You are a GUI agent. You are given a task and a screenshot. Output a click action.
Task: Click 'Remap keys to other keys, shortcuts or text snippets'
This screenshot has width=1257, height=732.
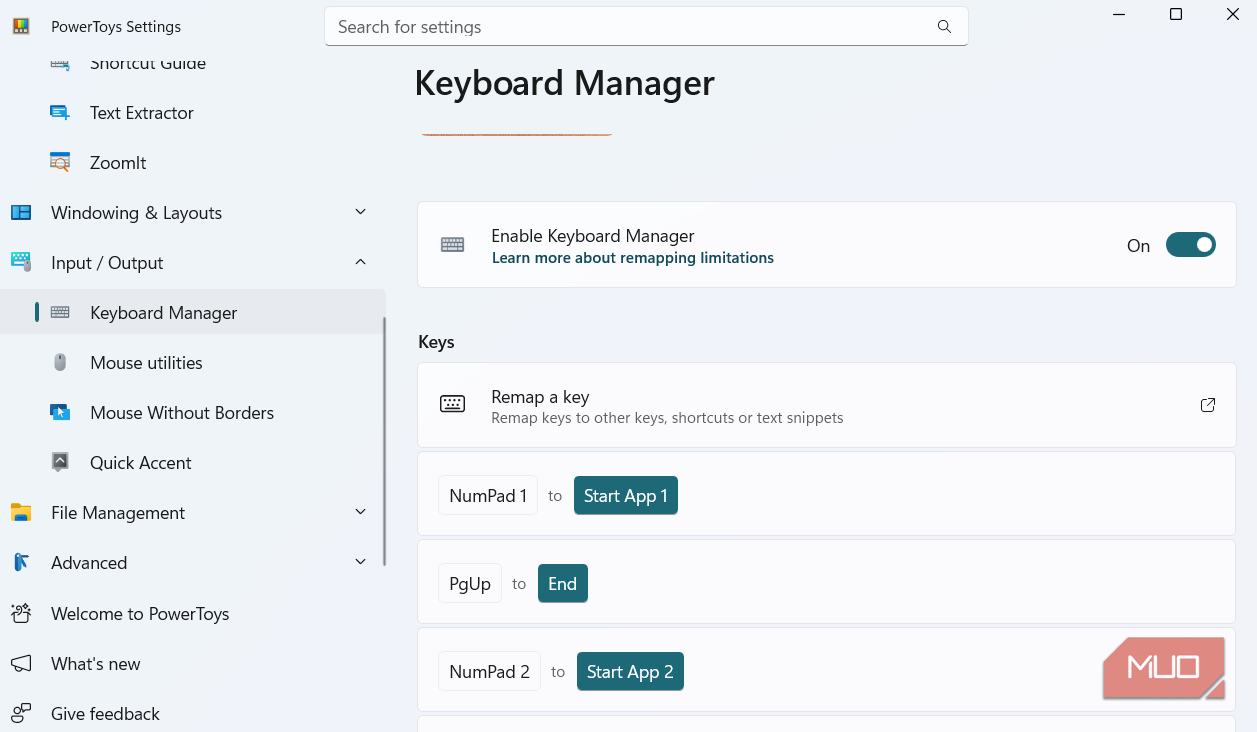667,418
